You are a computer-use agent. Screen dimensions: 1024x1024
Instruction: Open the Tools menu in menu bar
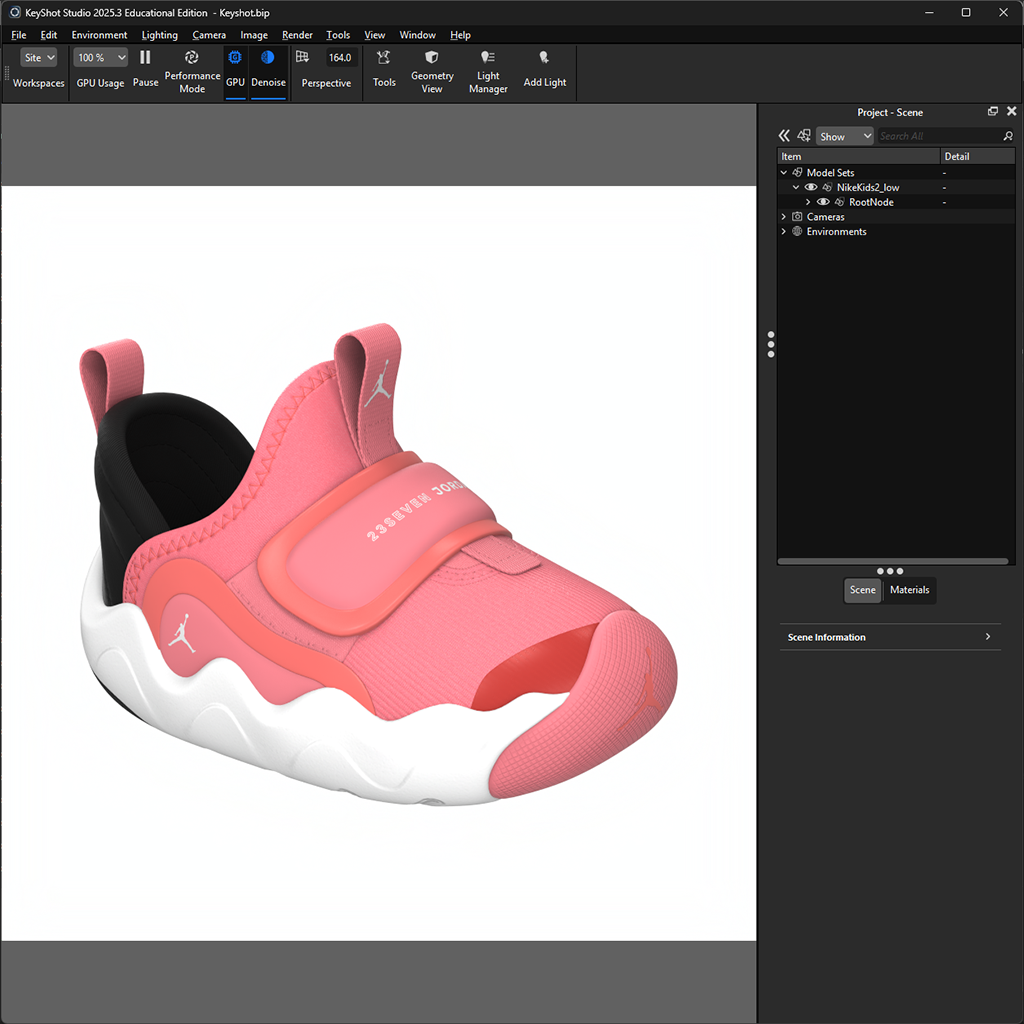[338, 35]
